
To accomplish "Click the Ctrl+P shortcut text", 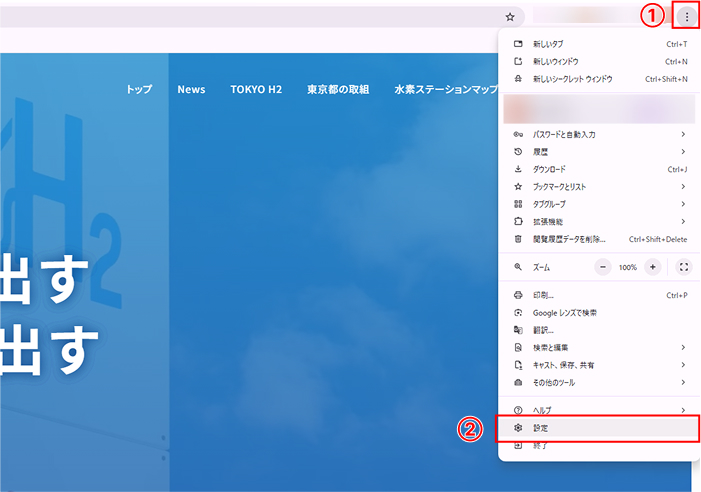I will [677, 295].
